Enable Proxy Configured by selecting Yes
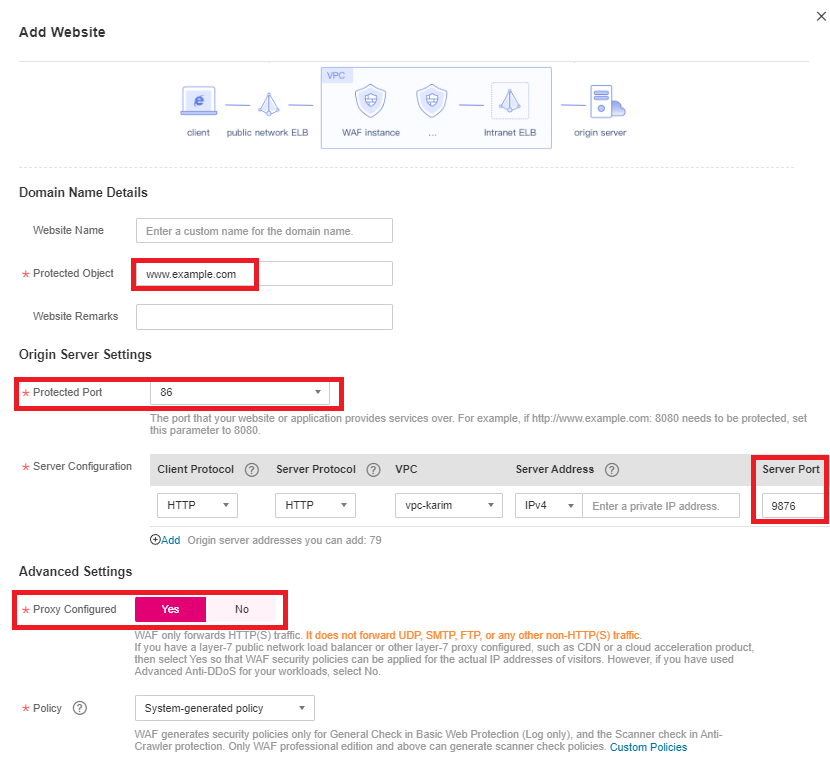The height and width of the screenshot is (762, 830). pos(170,609)
